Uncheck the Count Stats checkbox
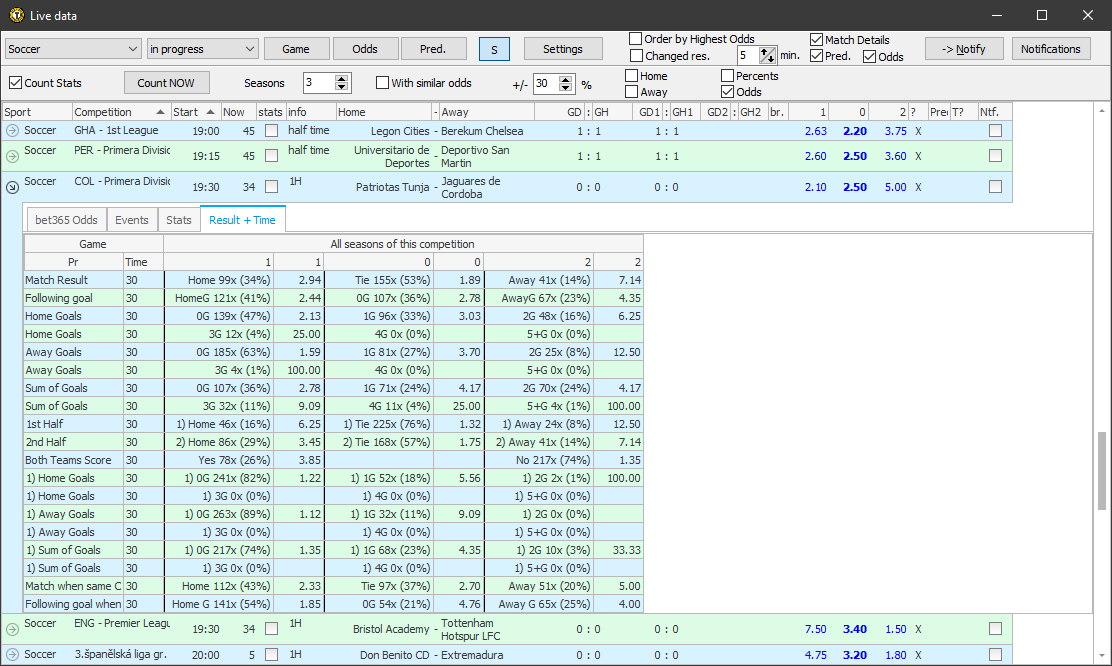Screen dimensions: 1112x666 15,82
